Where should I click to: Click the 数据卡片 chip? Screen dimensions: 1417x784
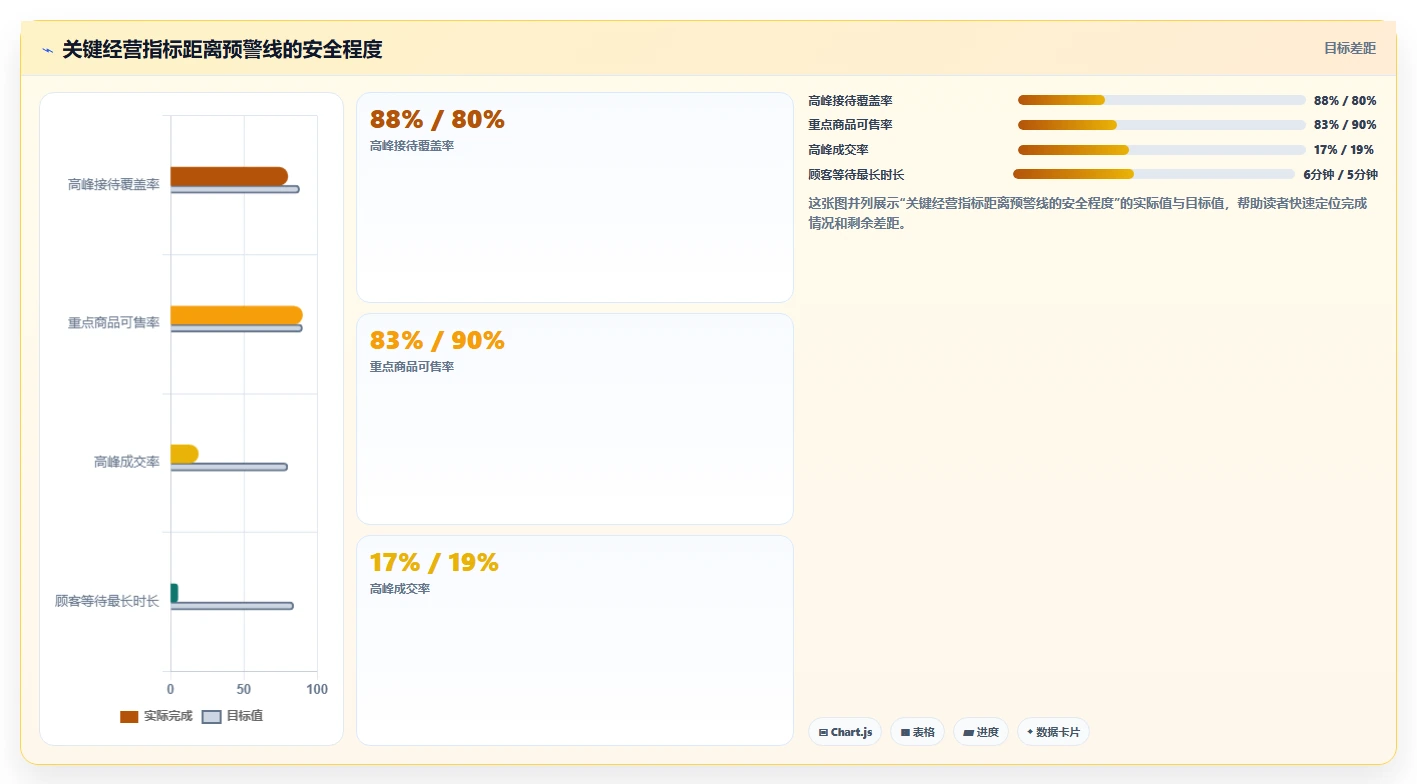[x=1053, y=732]
